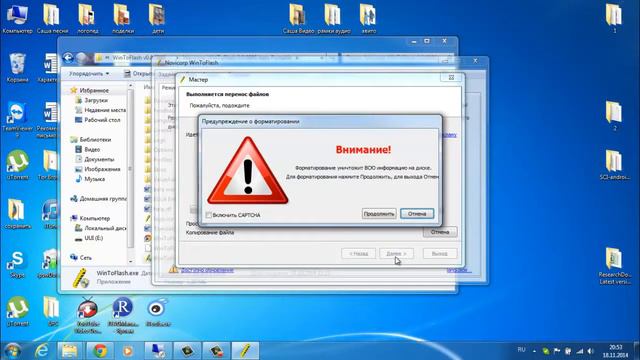The image size is (640, 360).
Task: Open uTorrent shortcut beside Tor folder
Action: pyautogui.click(x=17, y=165)
